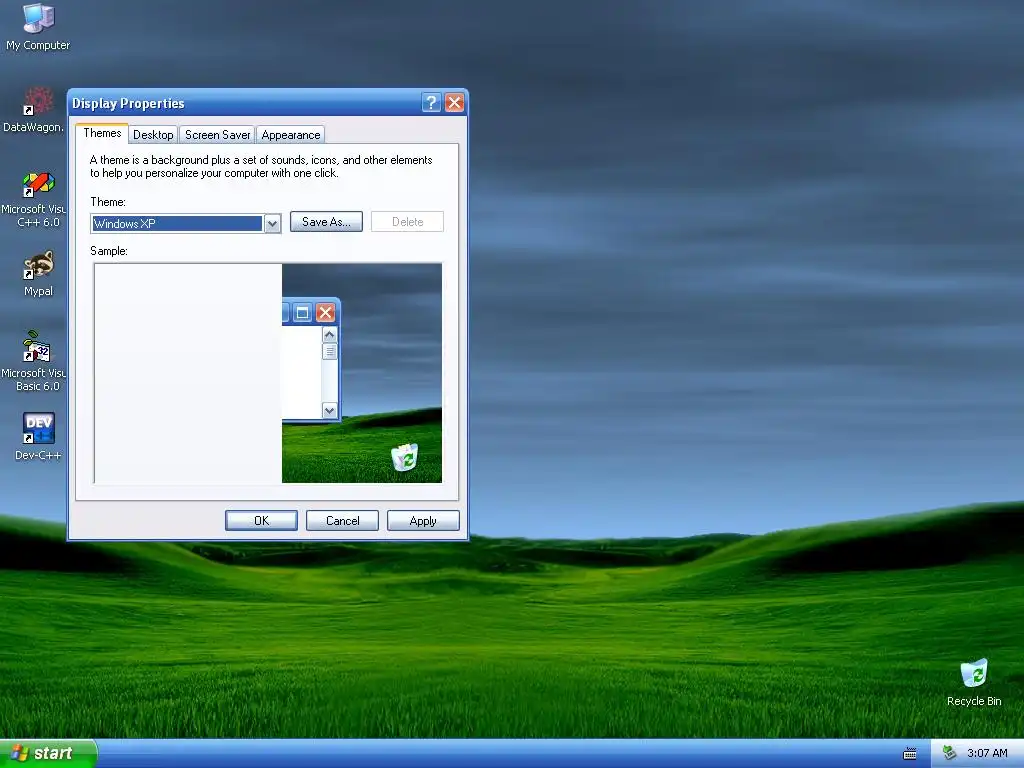Click the Windows XP theme field
Viewport: 1024px width, 768px height.
(x=177, y=223)
